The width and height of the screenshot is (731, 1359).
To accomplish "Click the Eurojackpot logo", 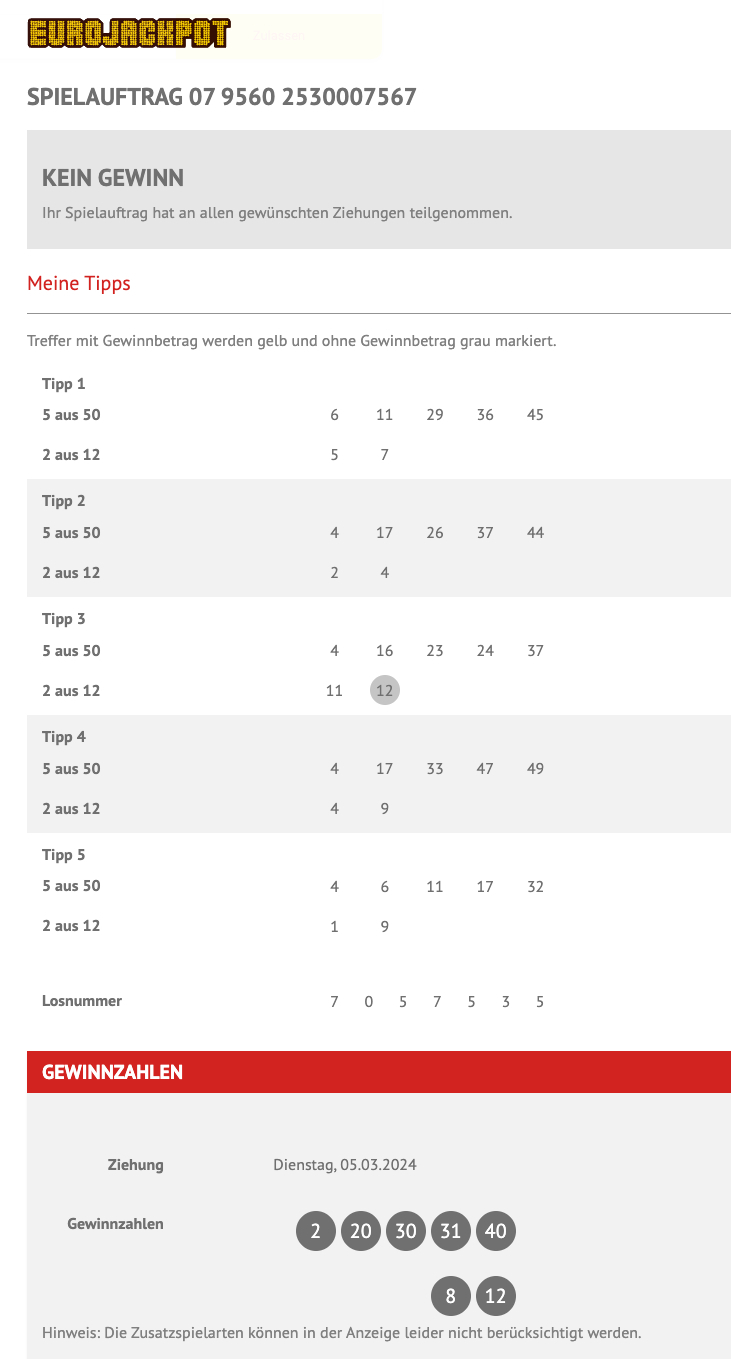I will point(129,34).
